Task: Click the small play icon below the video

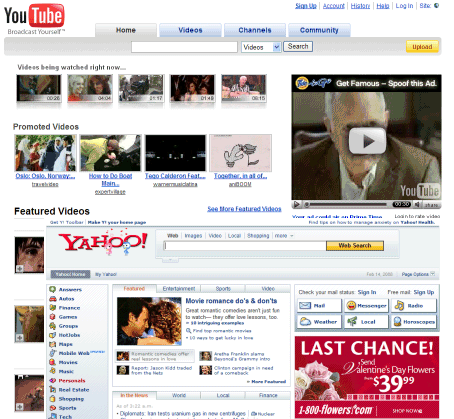Action: tap(296, 204)
